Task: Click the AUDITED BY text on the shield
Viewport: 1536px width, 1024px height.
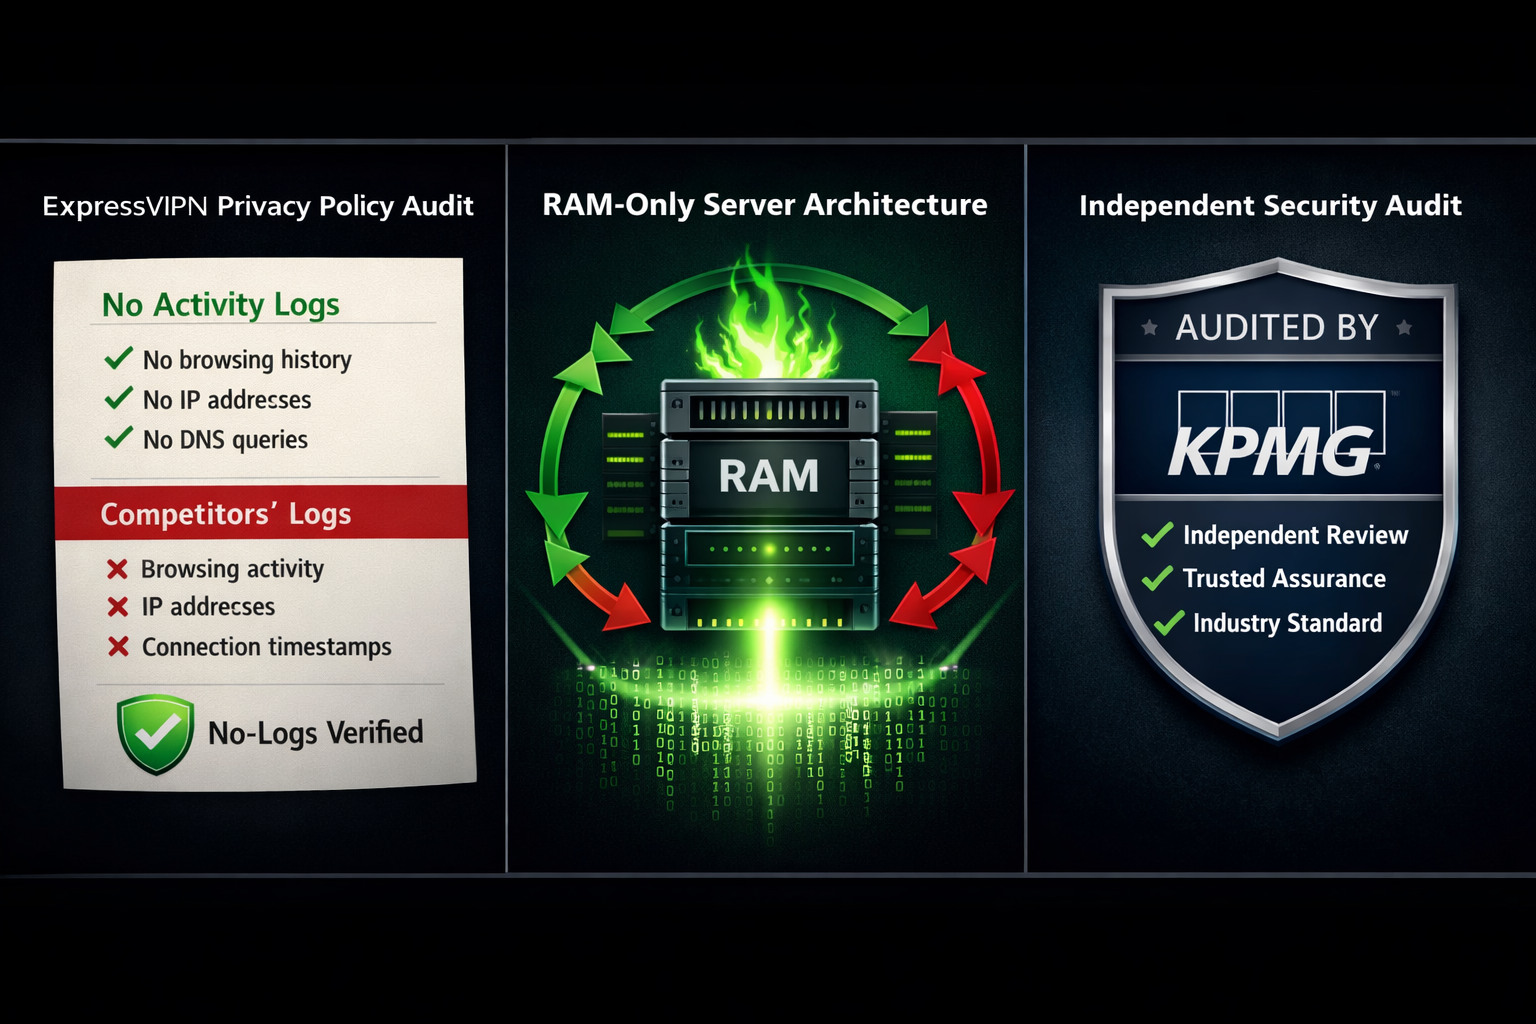Action: tap(1277, 327)
